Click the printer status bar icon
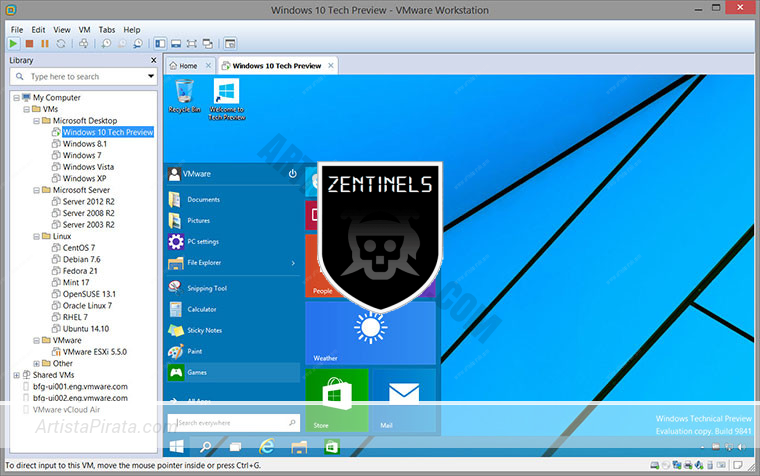 click(688, 465)
